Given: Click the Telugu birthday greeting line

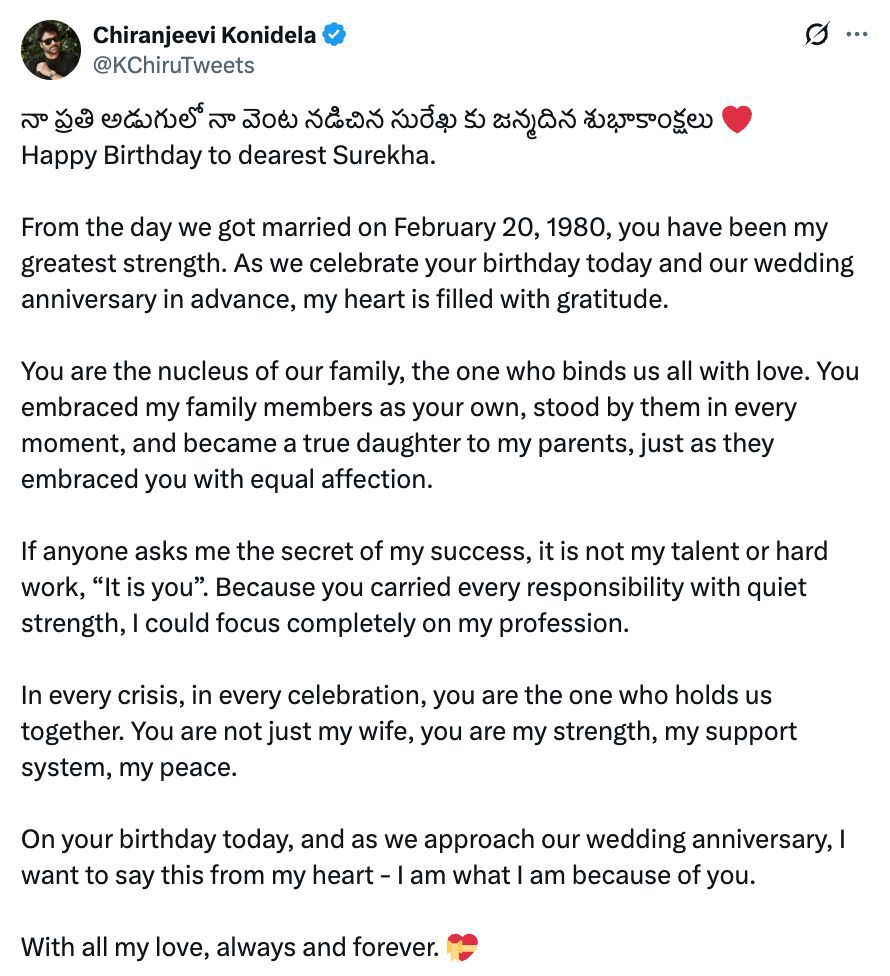Looking at the screenshot, I should [x=366, y=121].
